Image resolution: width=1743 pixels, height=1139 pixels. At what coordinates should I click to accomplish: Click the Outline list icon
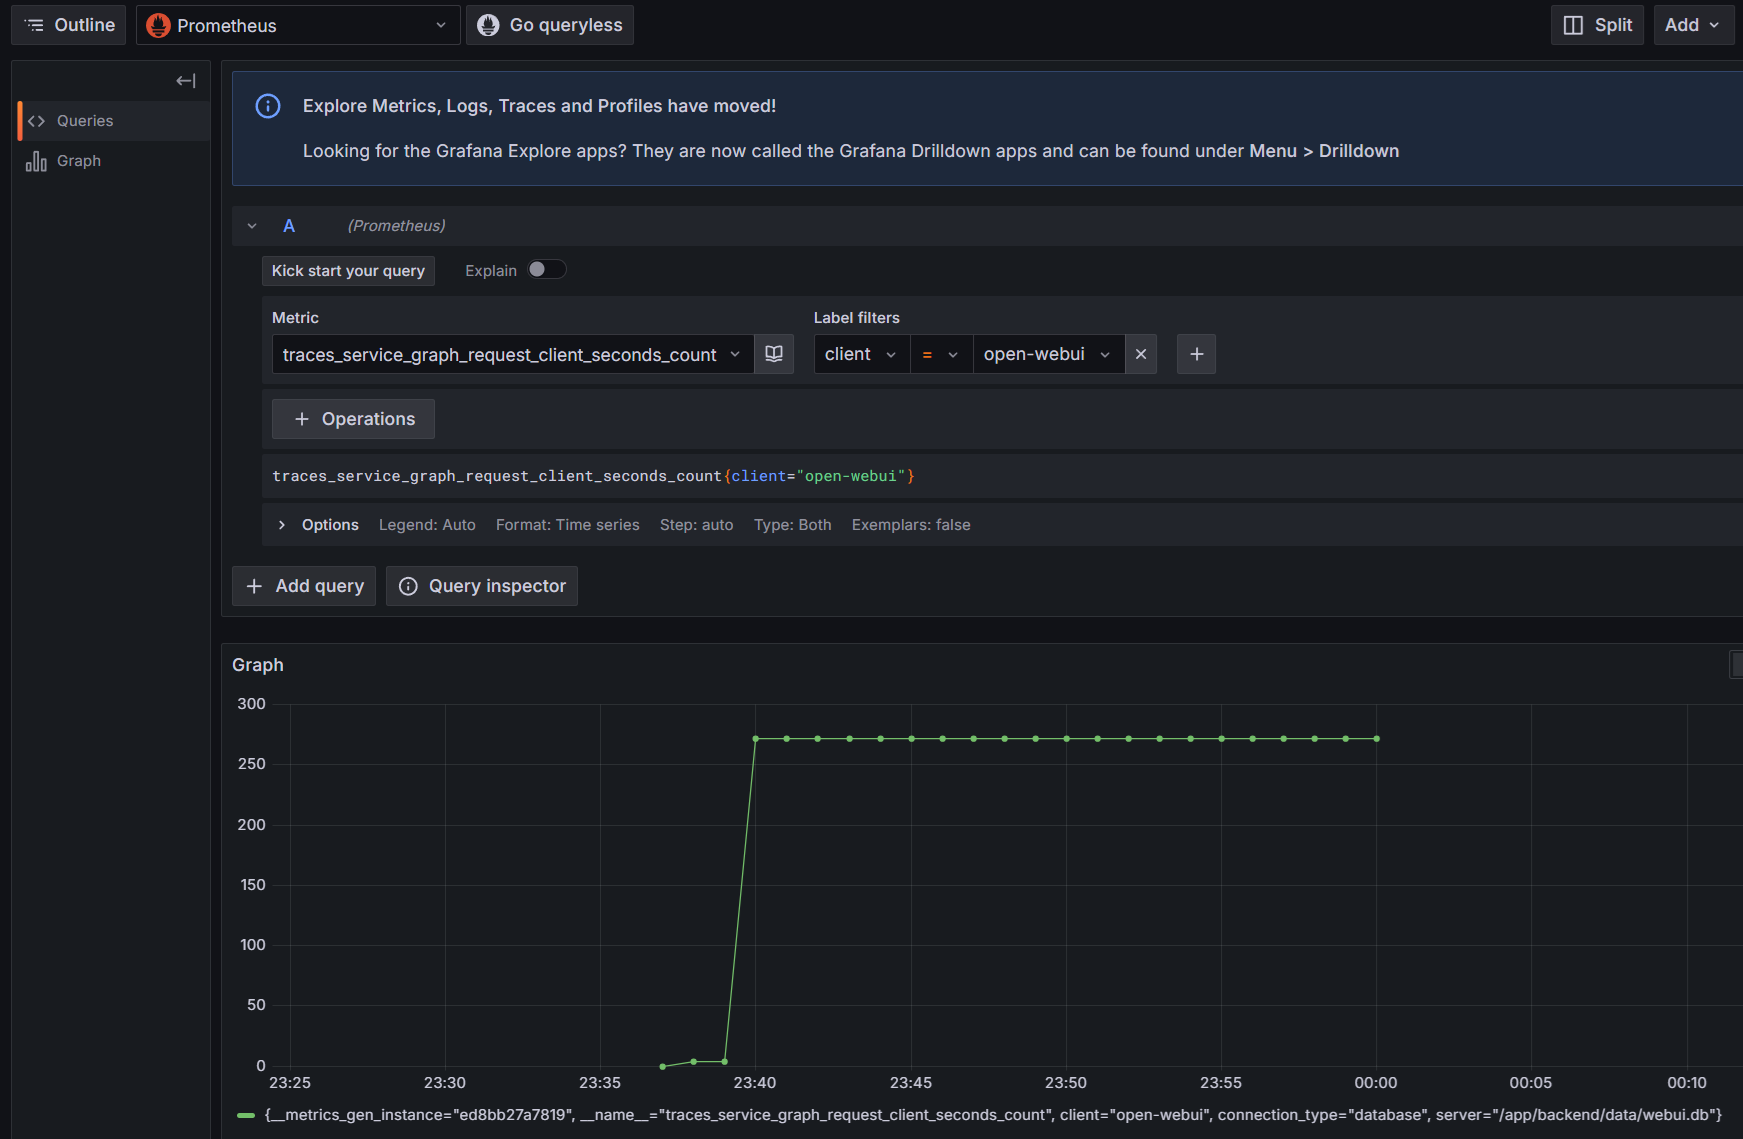35,25
